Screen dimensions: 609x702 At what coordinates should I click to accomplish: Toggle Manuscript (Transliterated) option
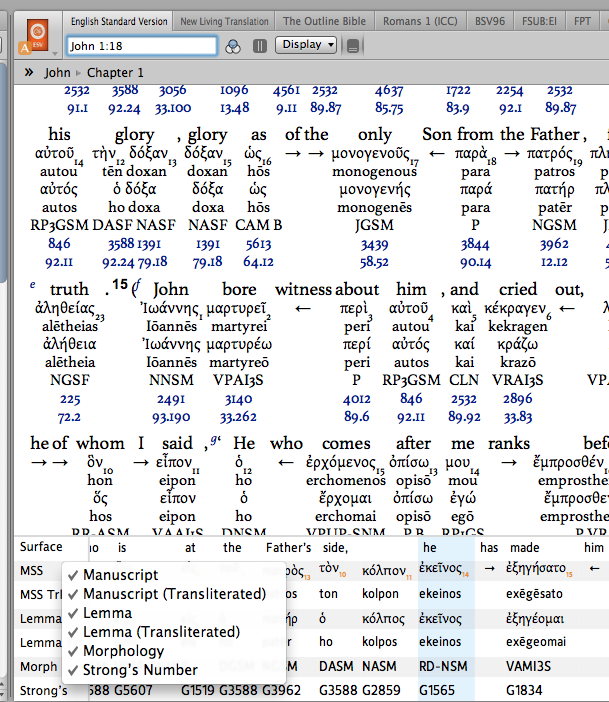click(167, 594)
